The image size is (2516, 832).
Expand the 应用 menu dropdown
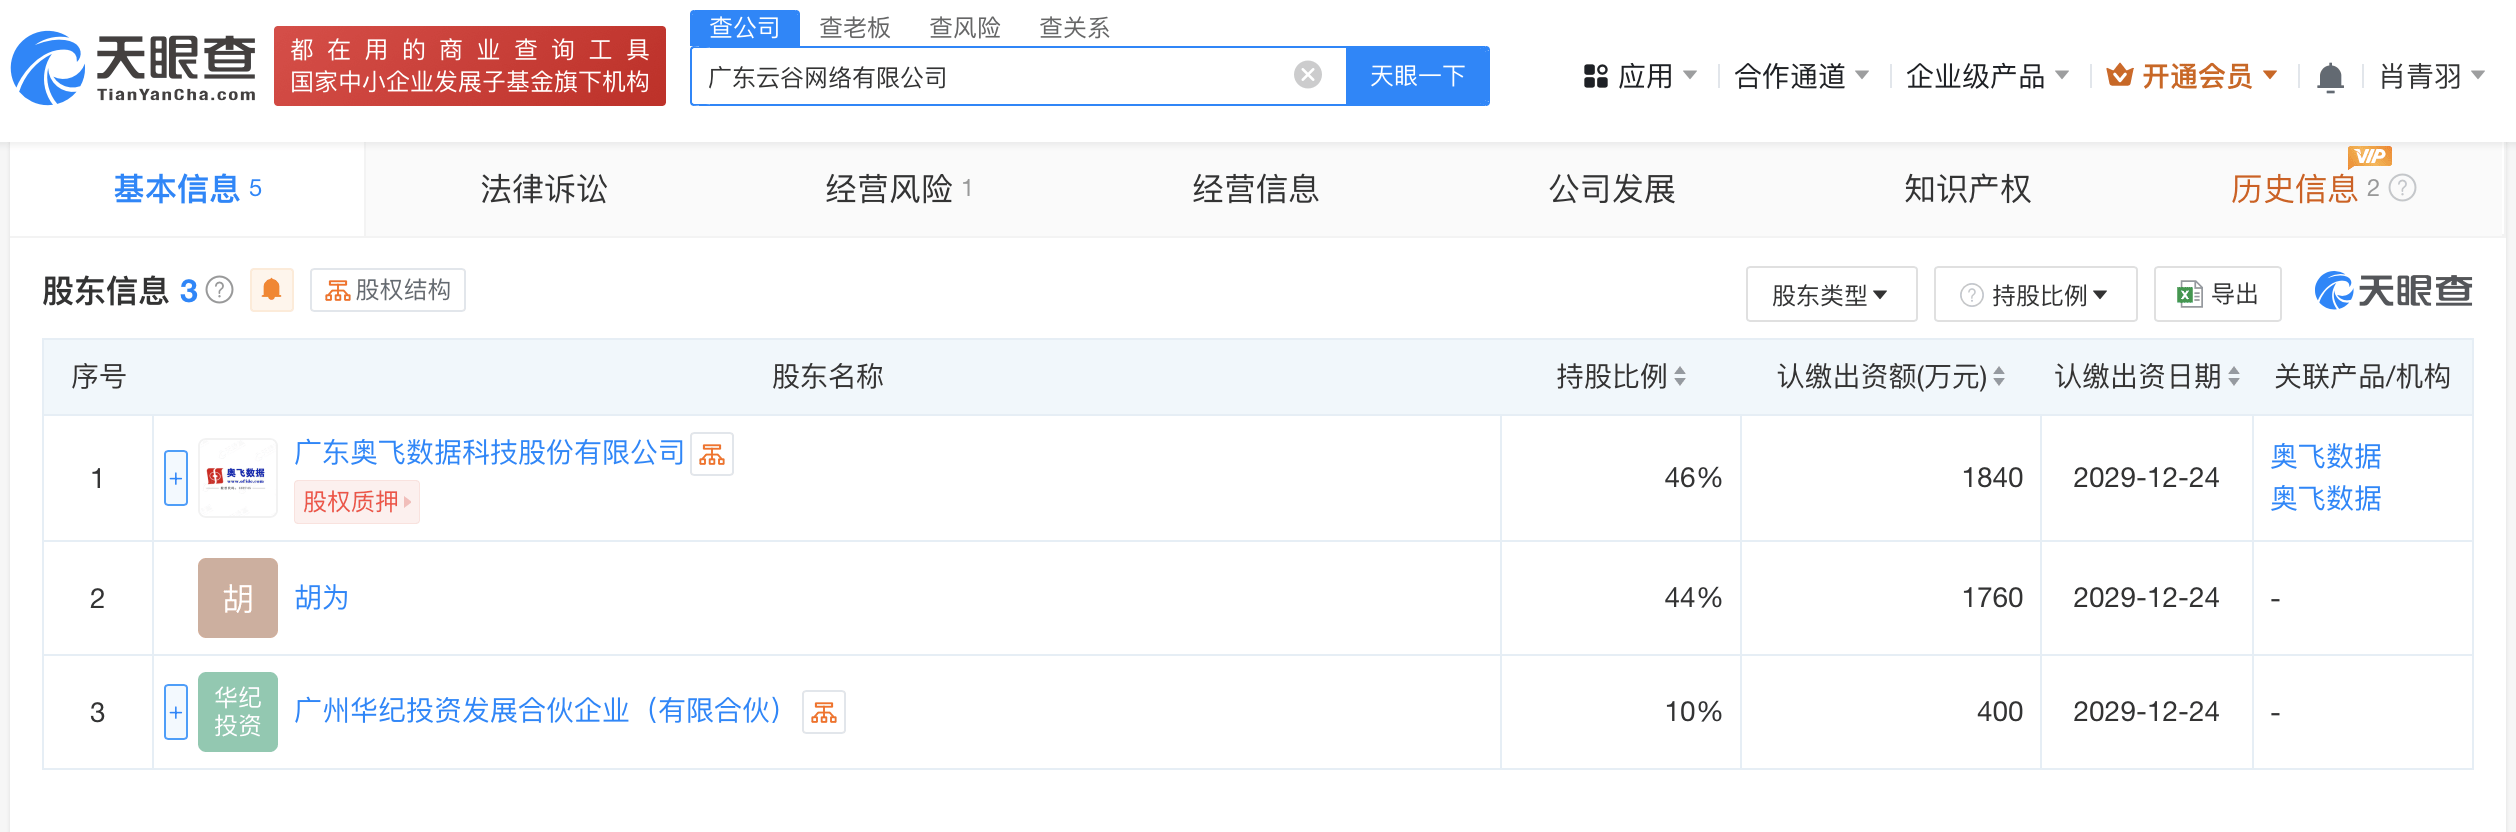pyautogui.click(x=1640, y=76)
